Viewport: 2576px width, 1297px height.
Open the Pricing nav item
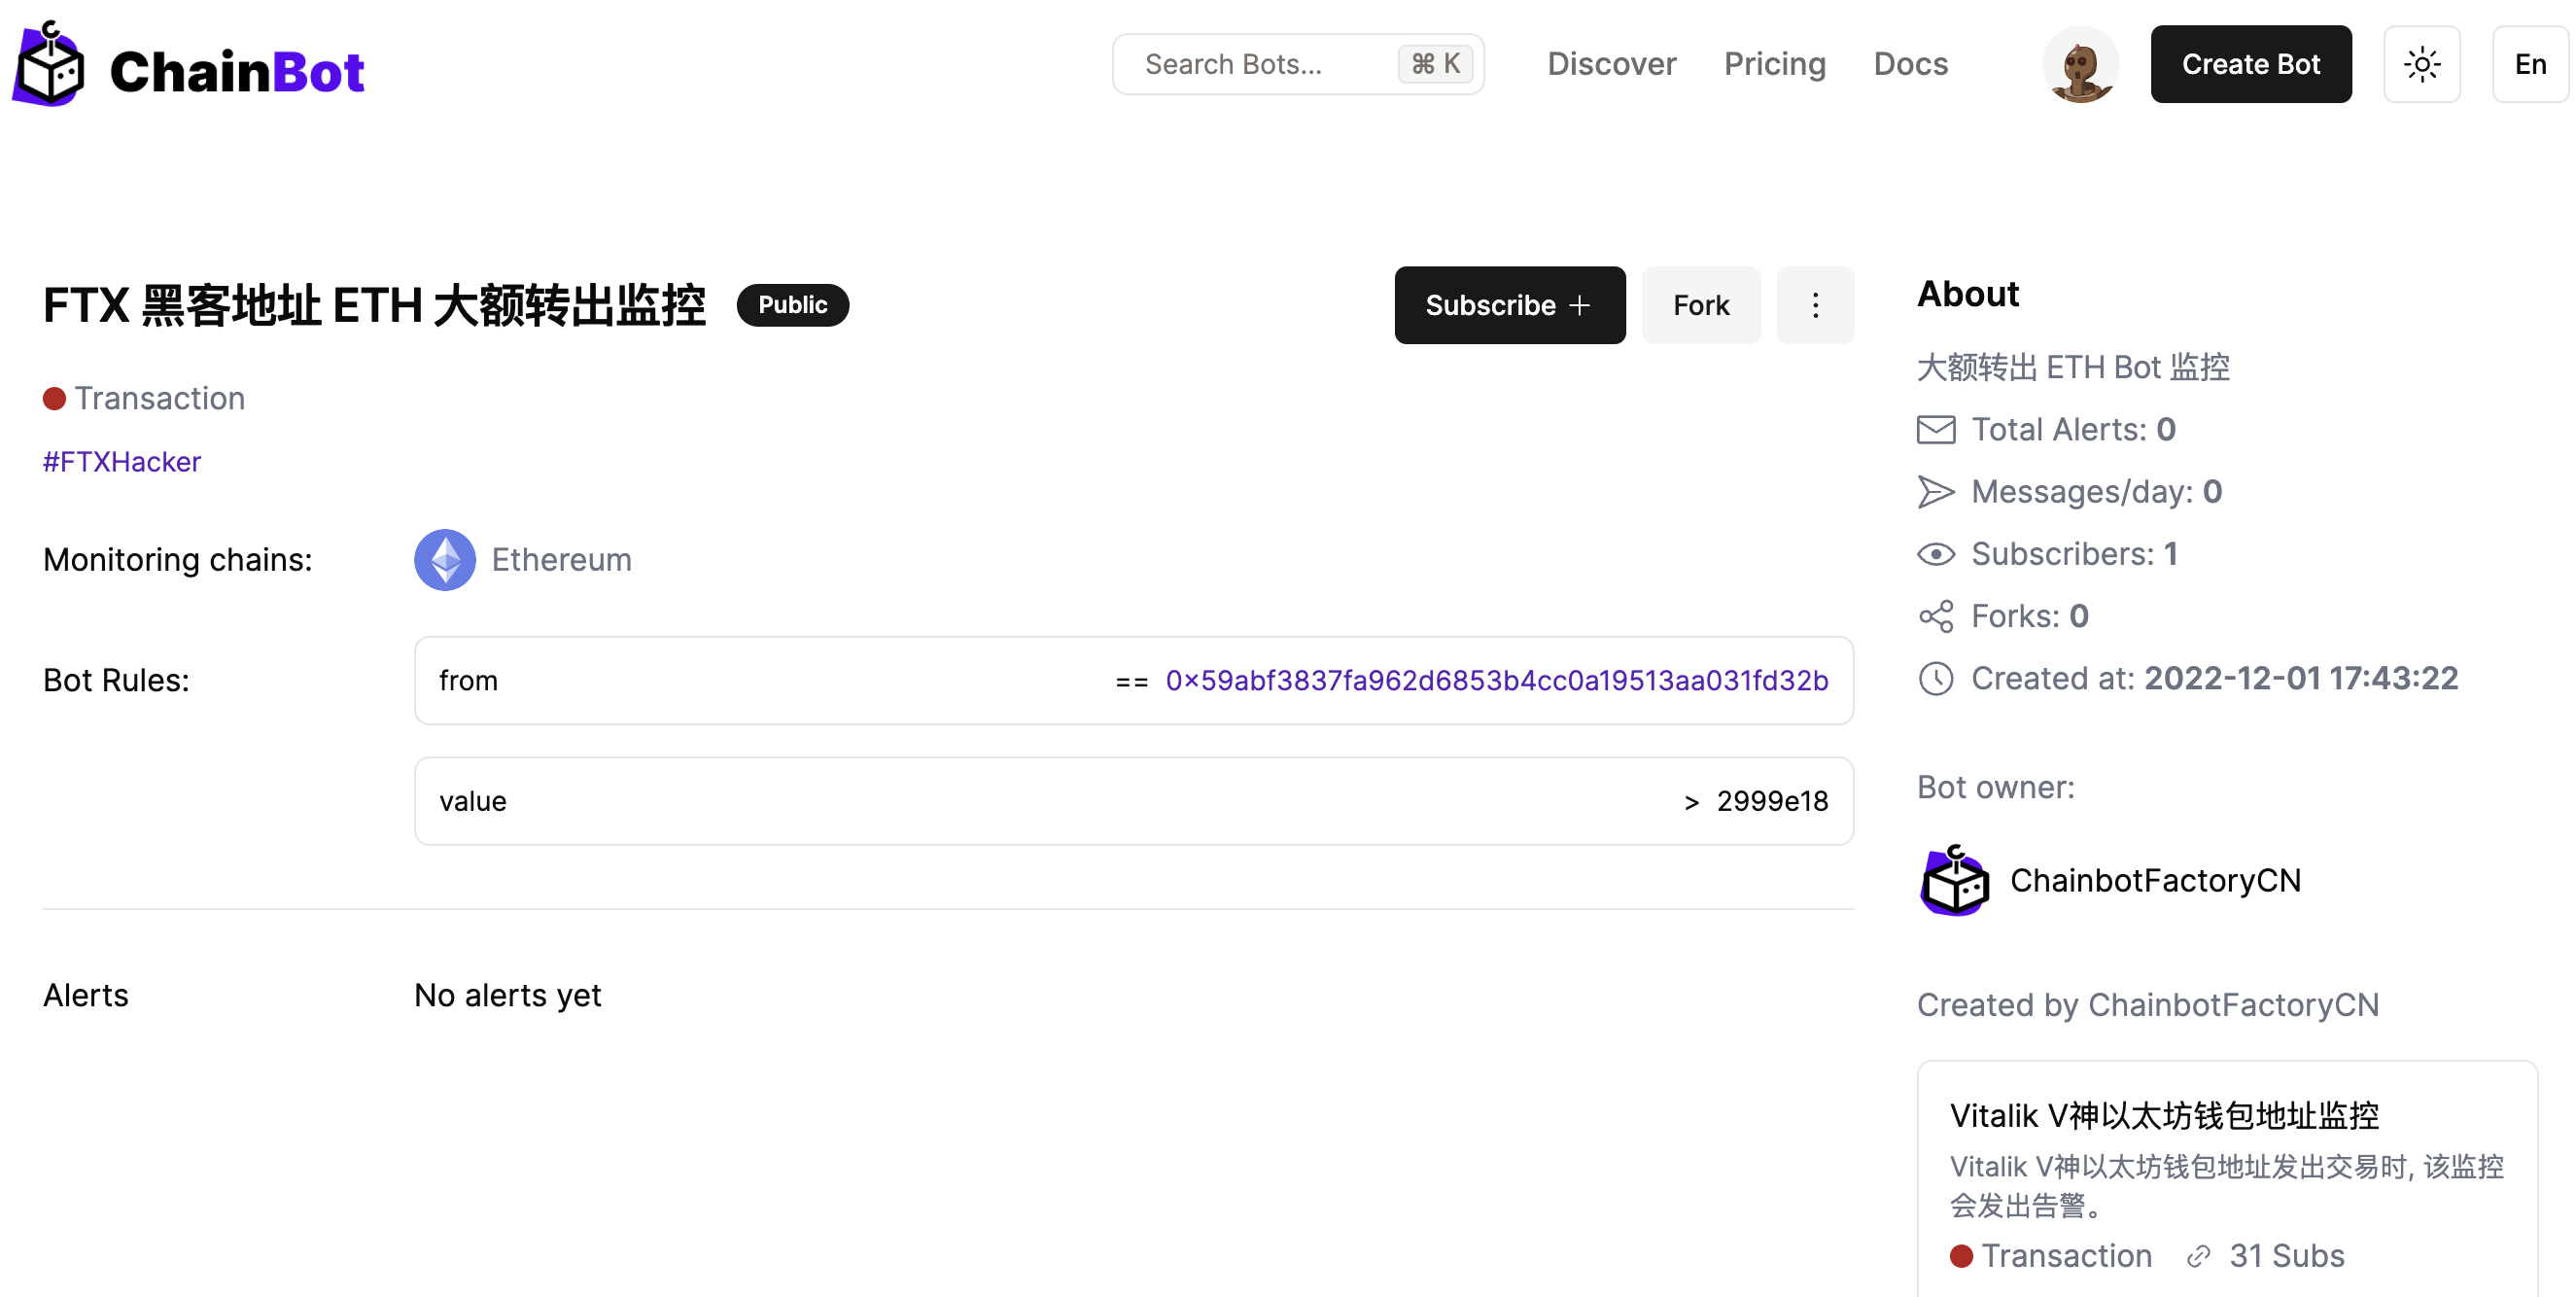click(x=1774, y=65)
